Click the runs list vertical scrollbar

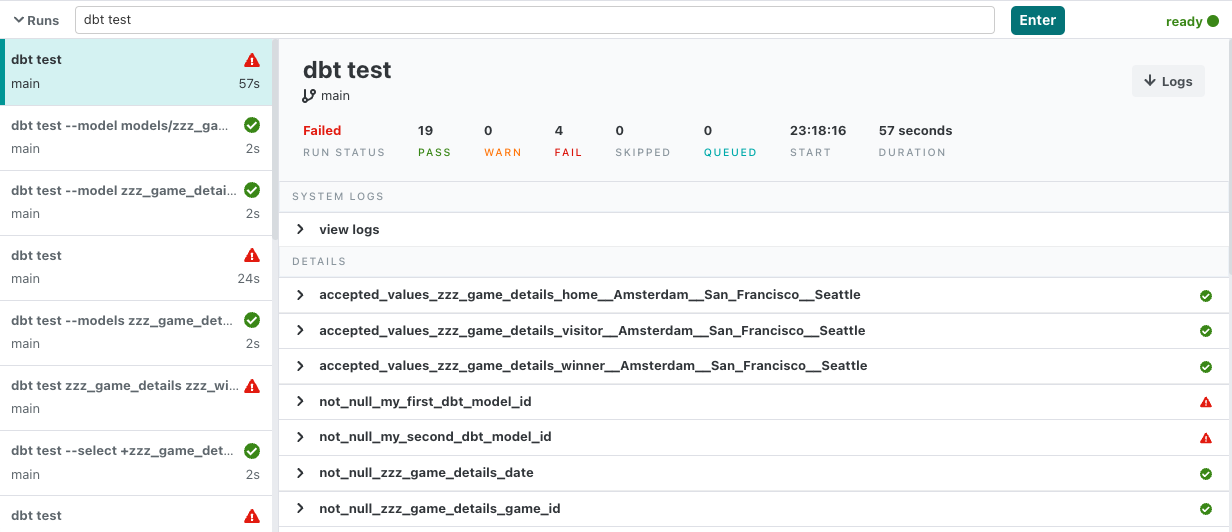coord(275,140)
